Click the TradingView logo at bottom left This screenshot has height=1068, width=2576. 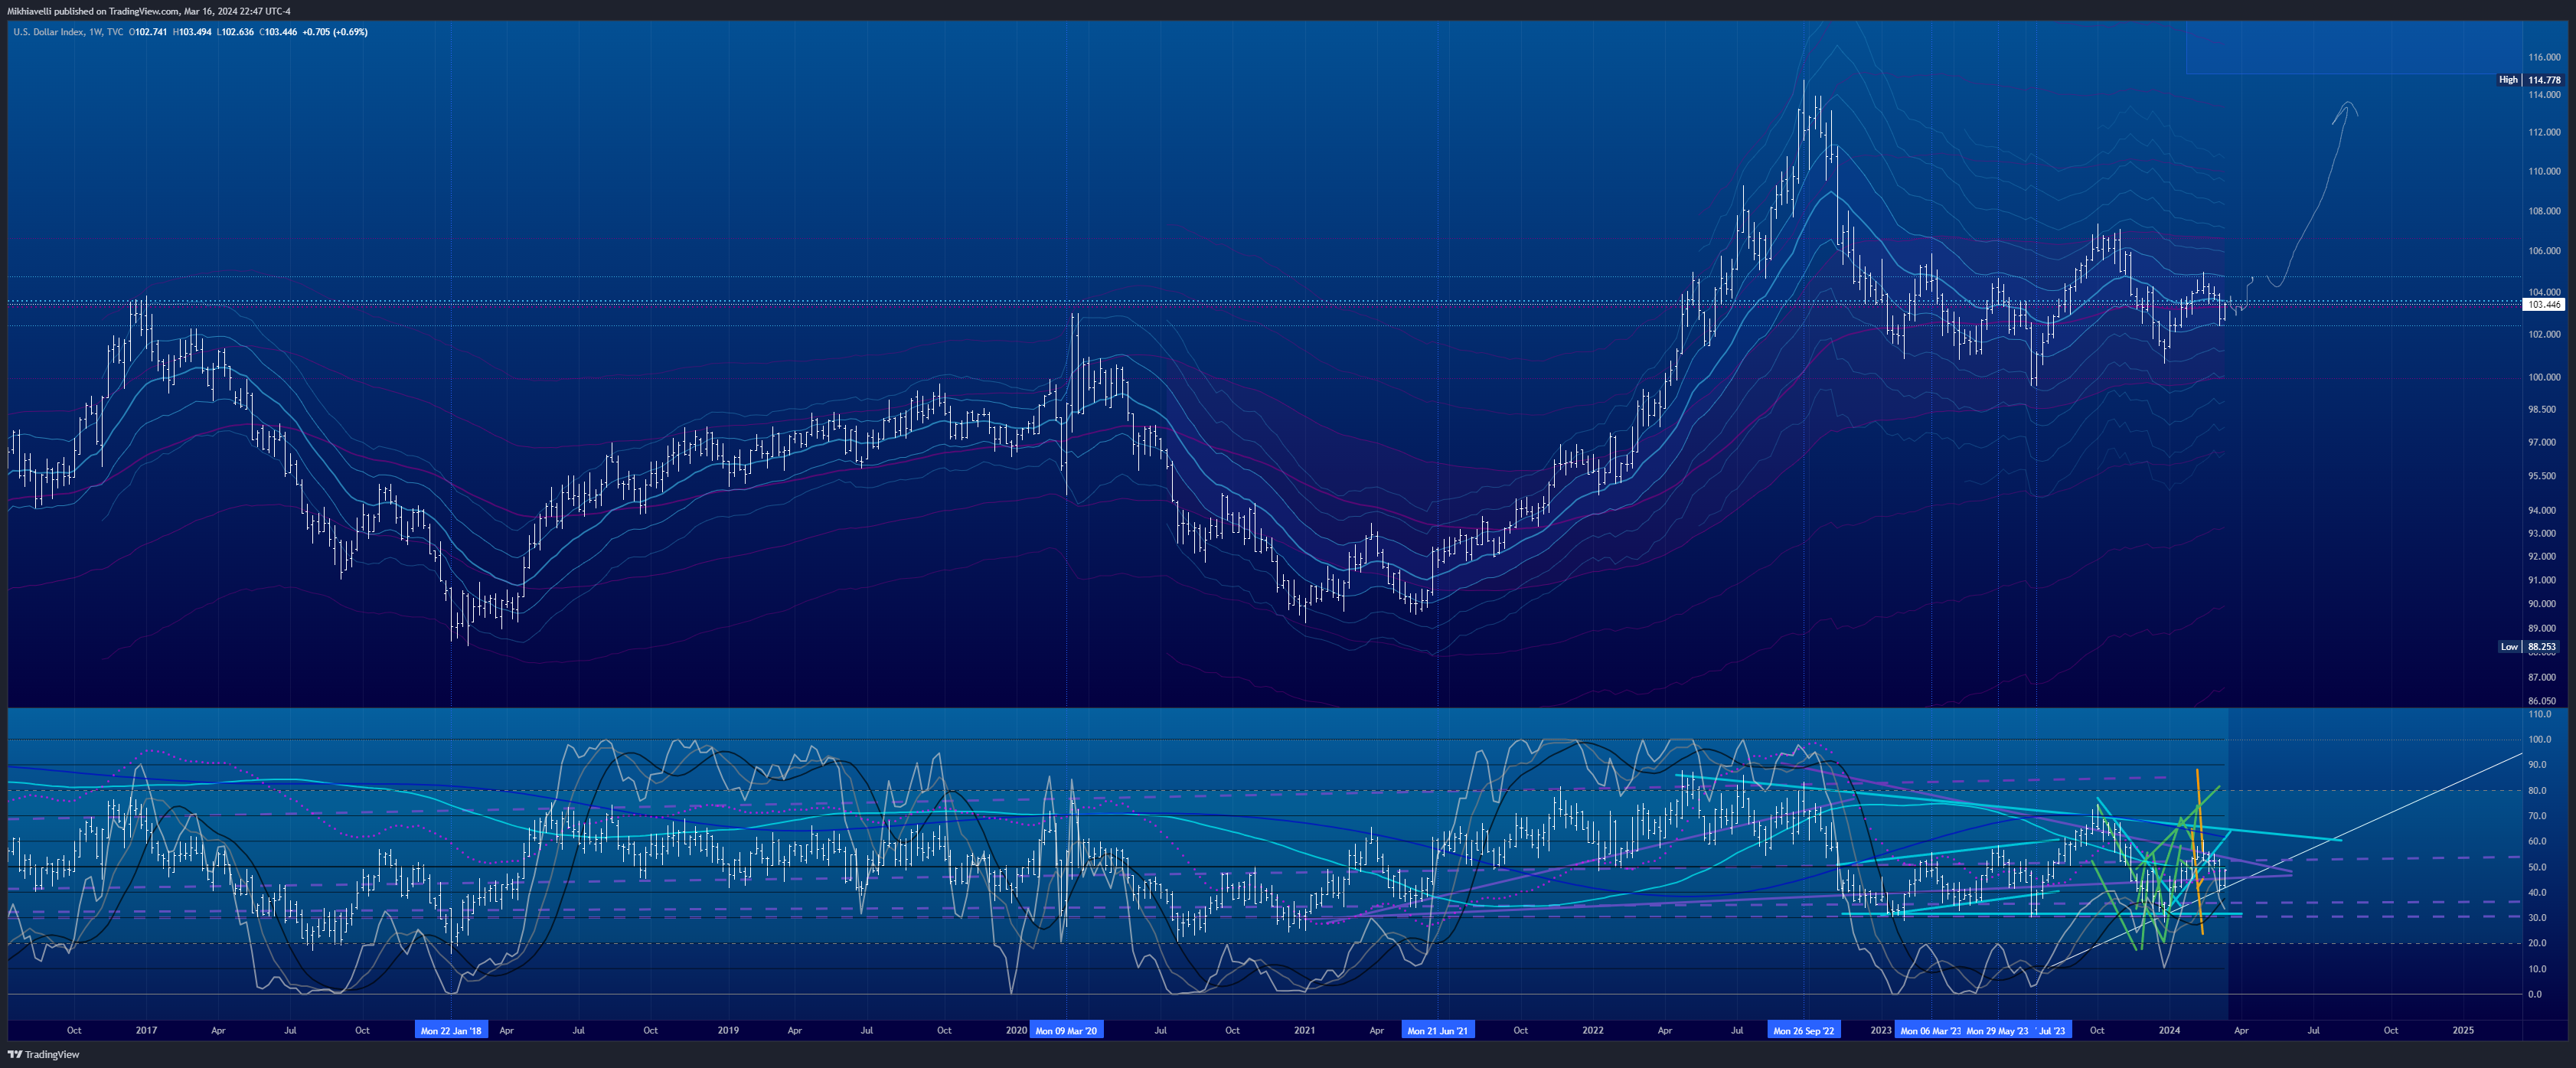click(x=43, y=1054)
